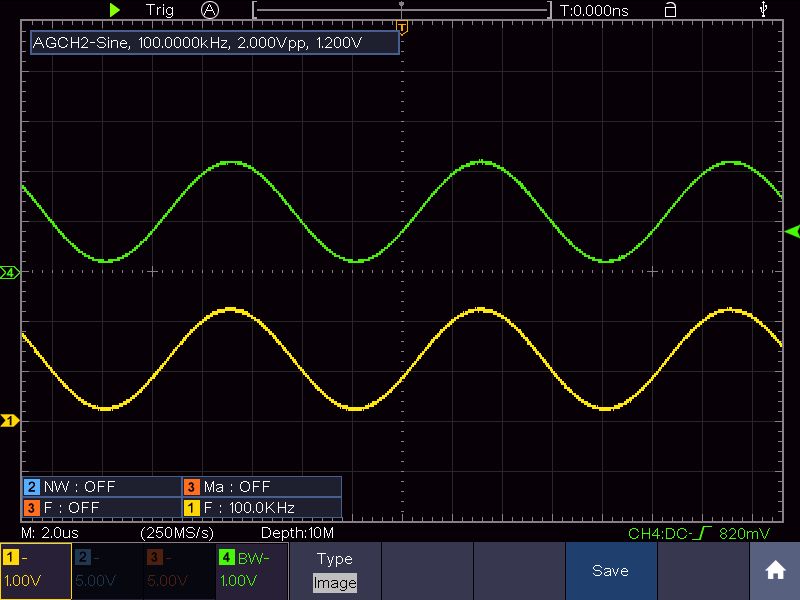The width and height of the screenshot is (800, 600).
Task: Enable channel 2 at 5.00V
Action: (x=107, y=571)
